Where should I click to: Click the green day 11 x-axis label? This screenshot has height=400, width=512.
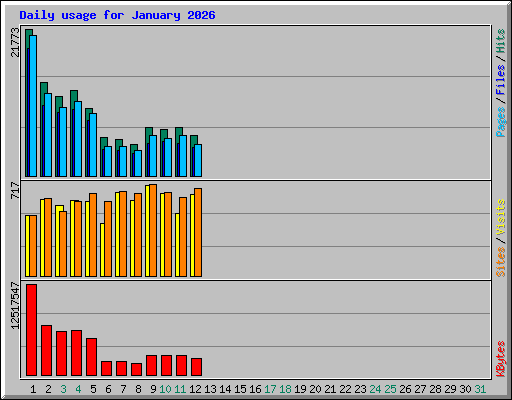180,389
